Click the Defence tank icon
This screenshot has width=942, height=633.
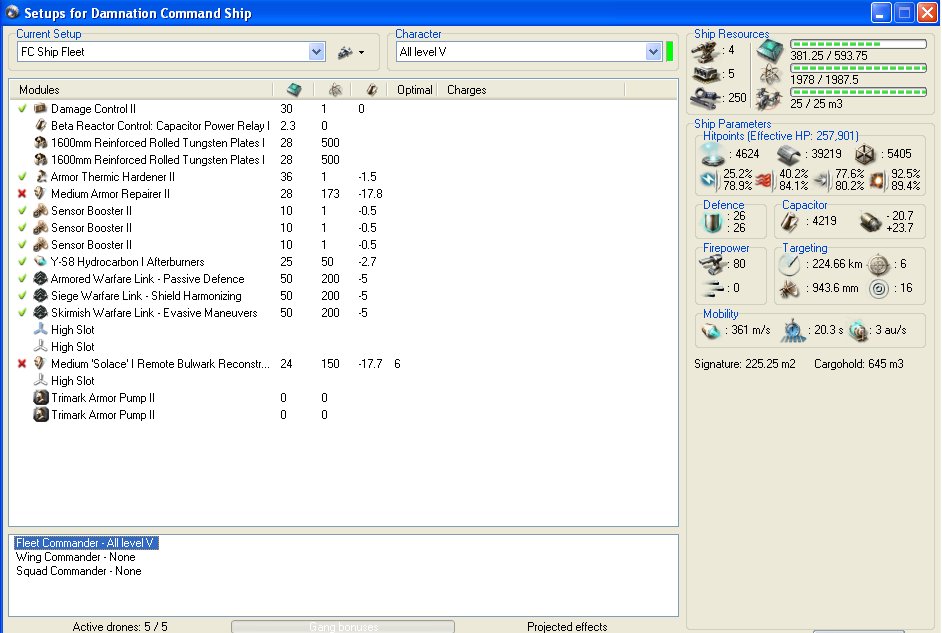tap(713, 222)
